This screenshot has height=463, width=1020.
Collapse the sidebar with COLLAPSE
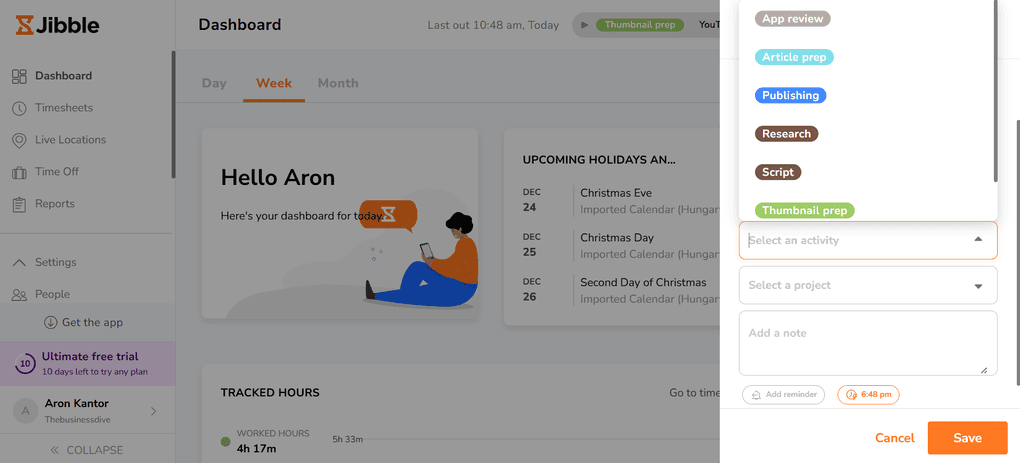87,450
